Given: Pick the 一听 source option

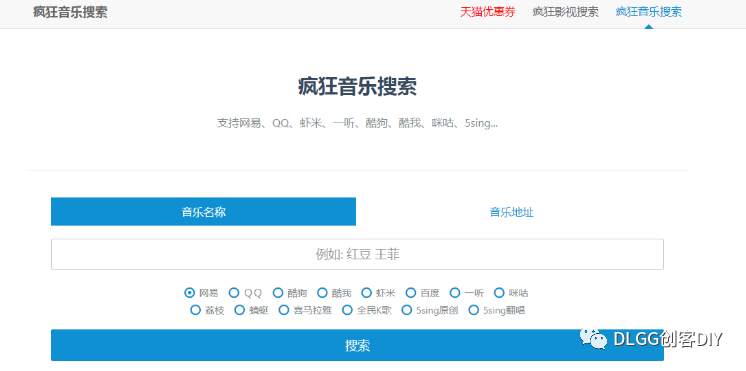Looking at the screenshot, I should click(455, 293).
